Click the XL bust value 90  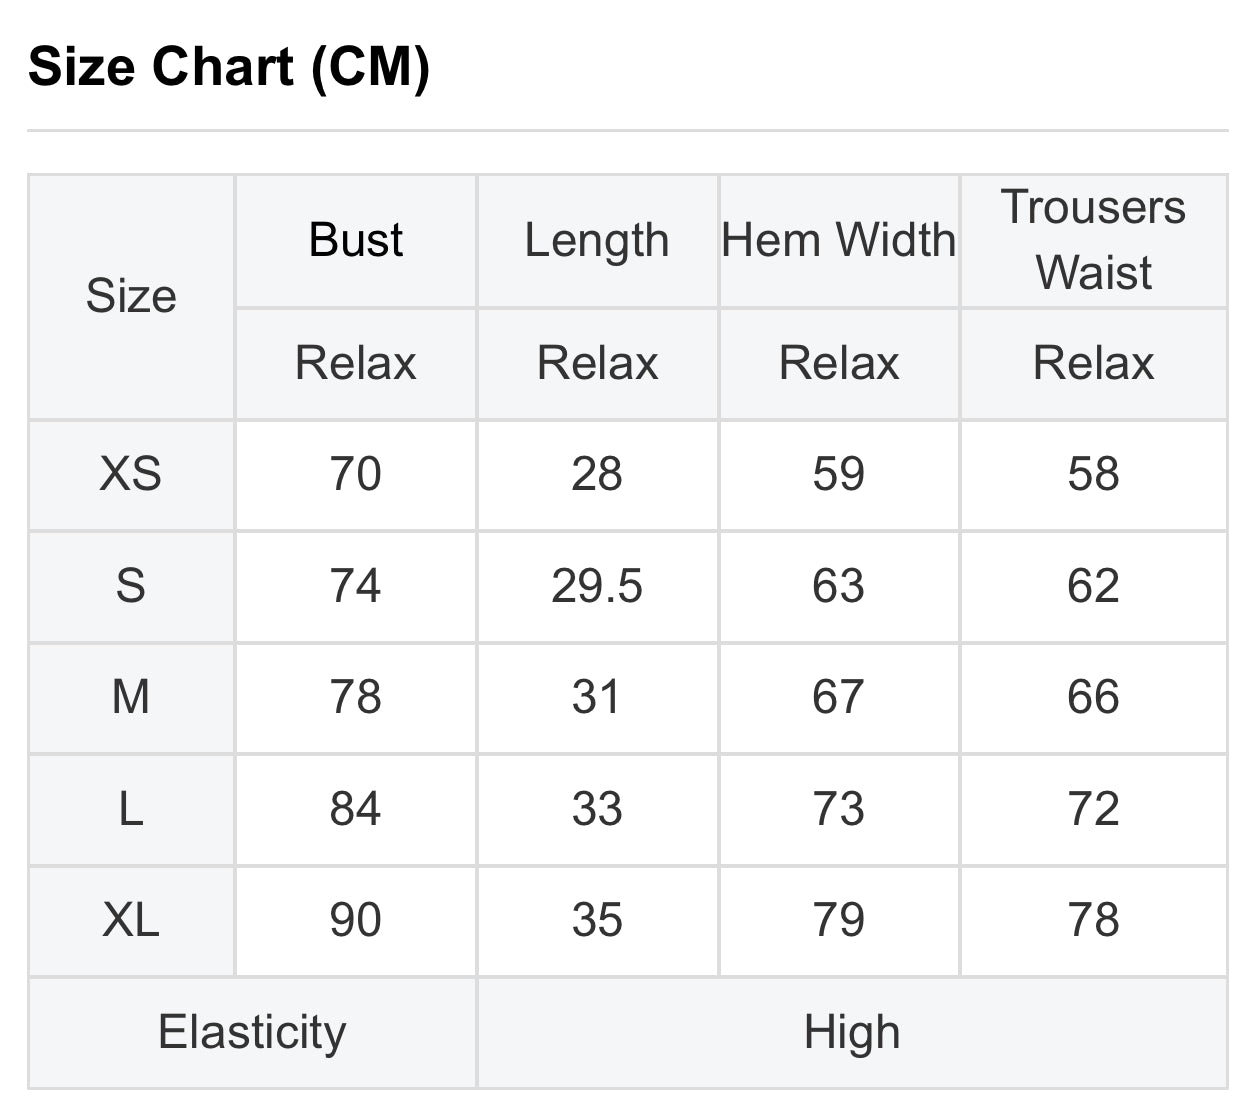(356, 920)
